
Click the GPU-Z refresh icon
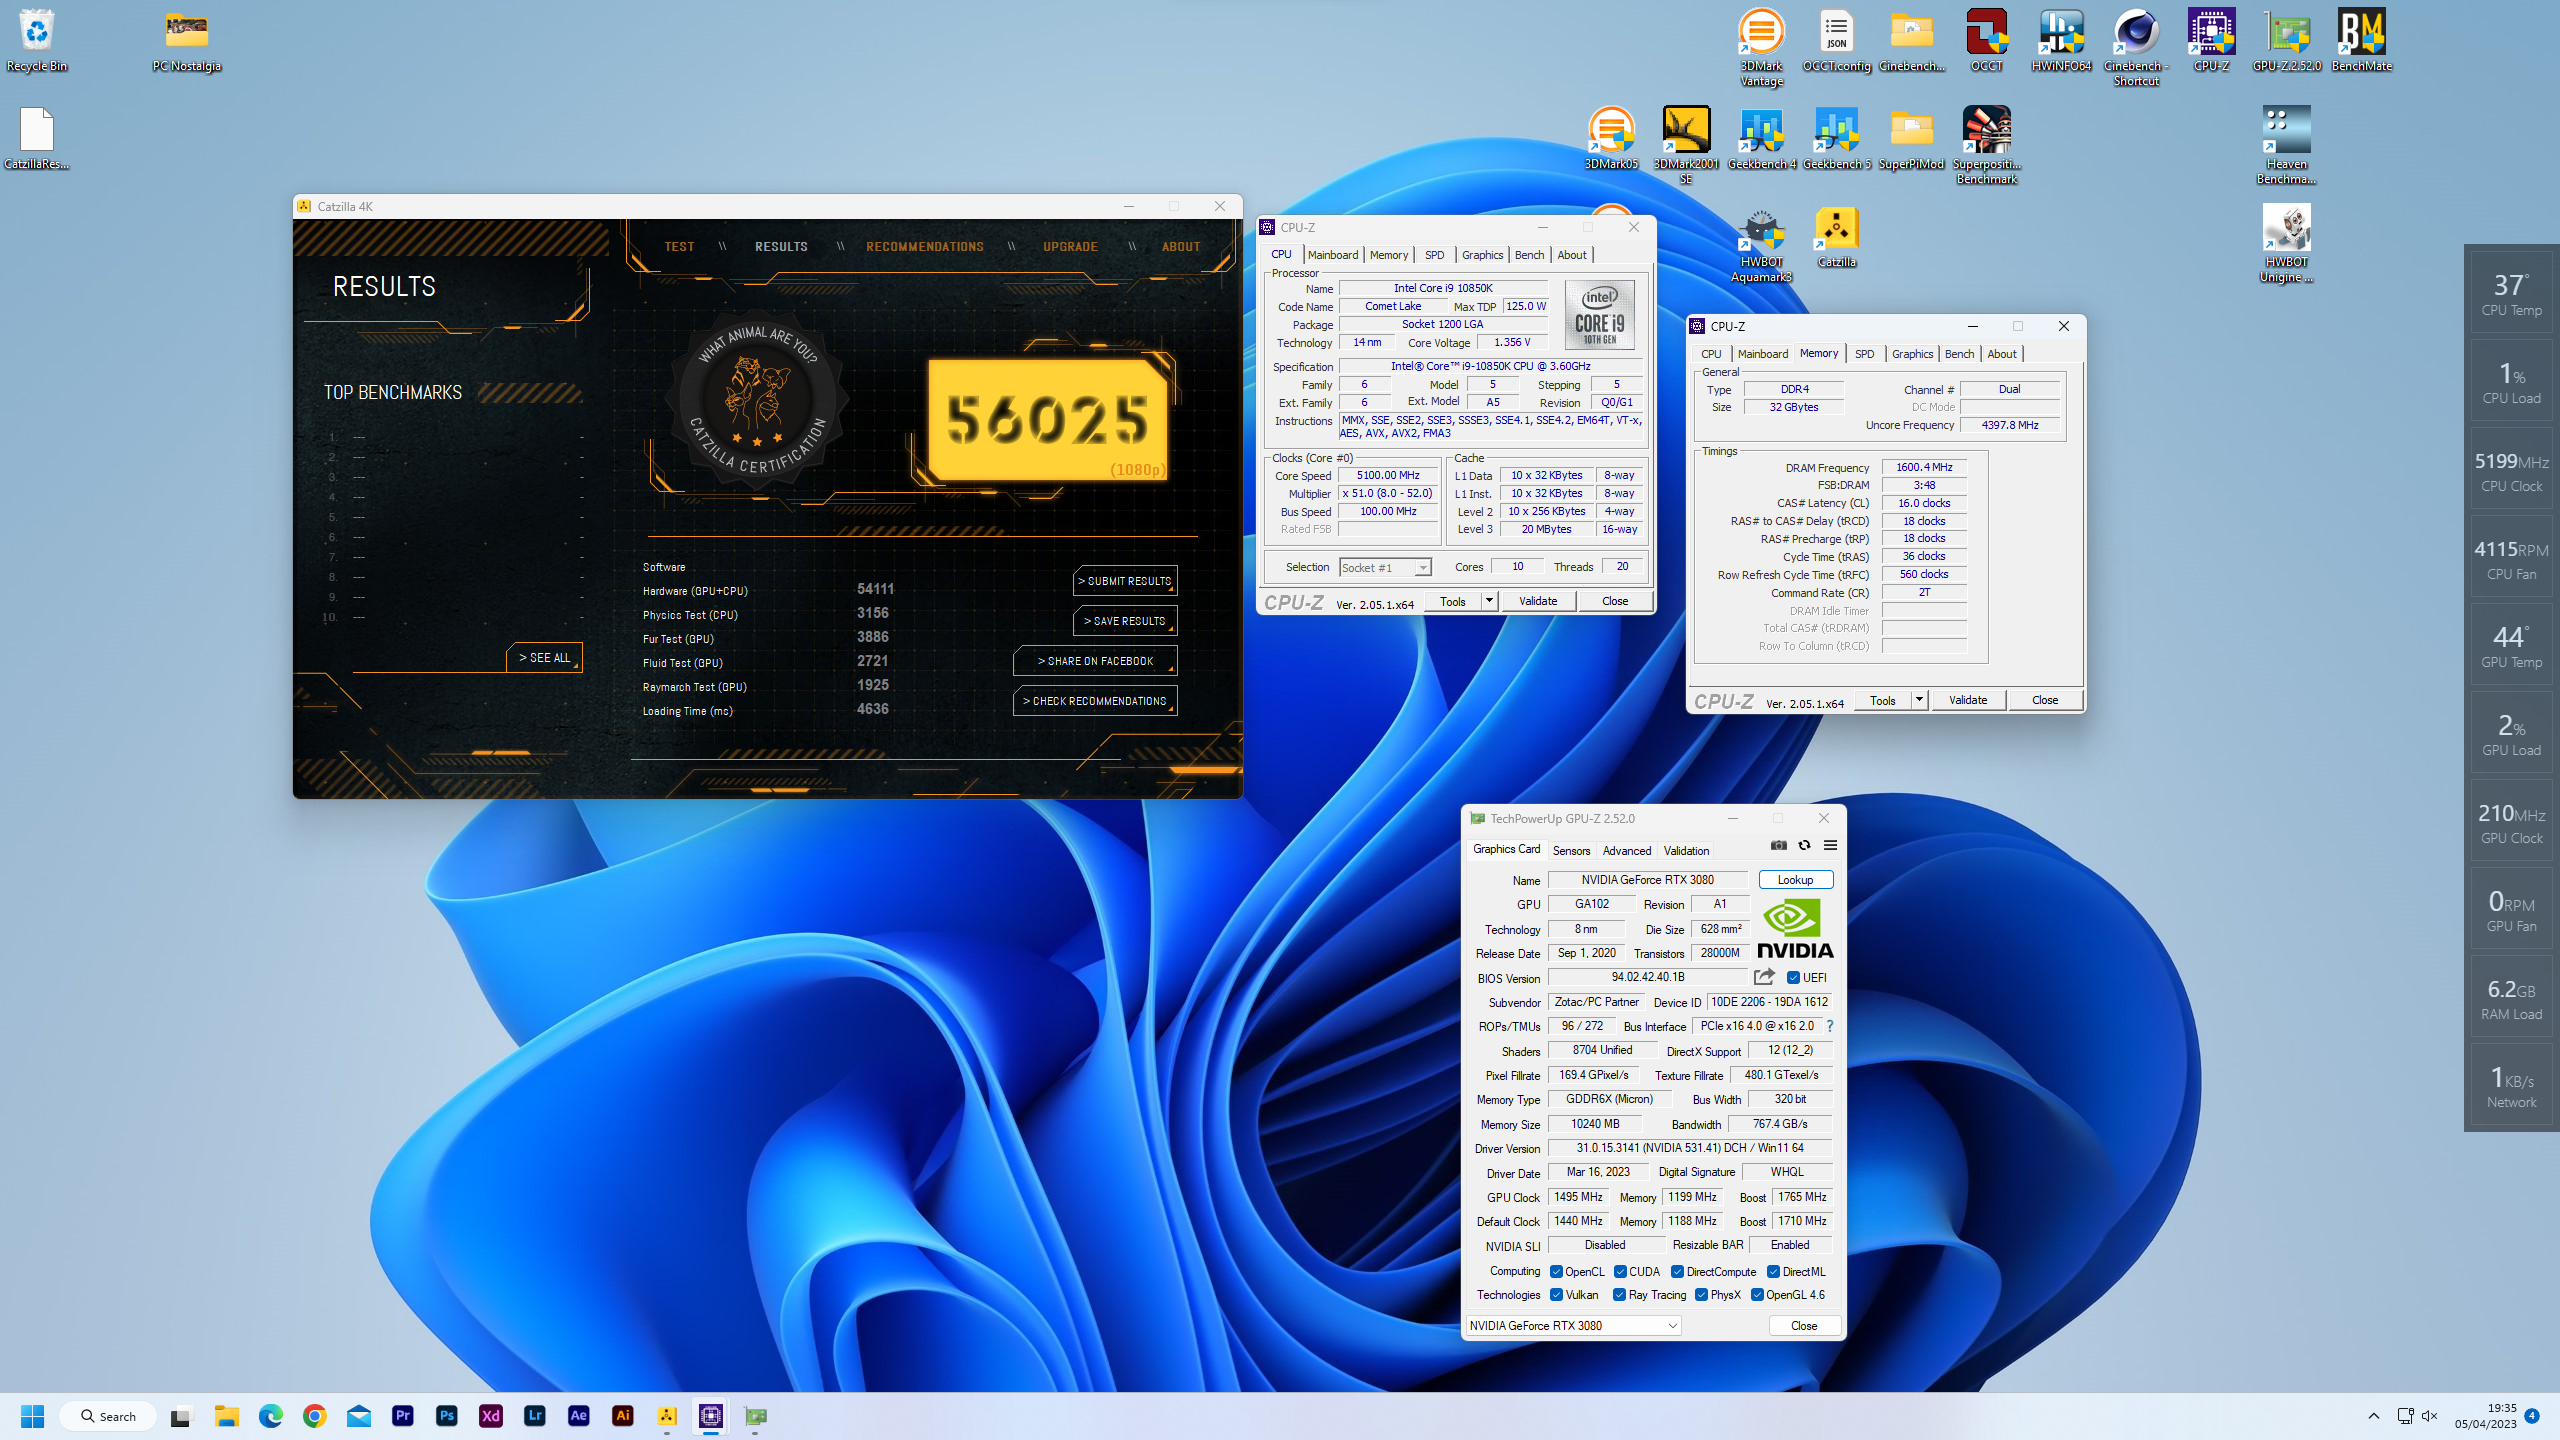1804,845
